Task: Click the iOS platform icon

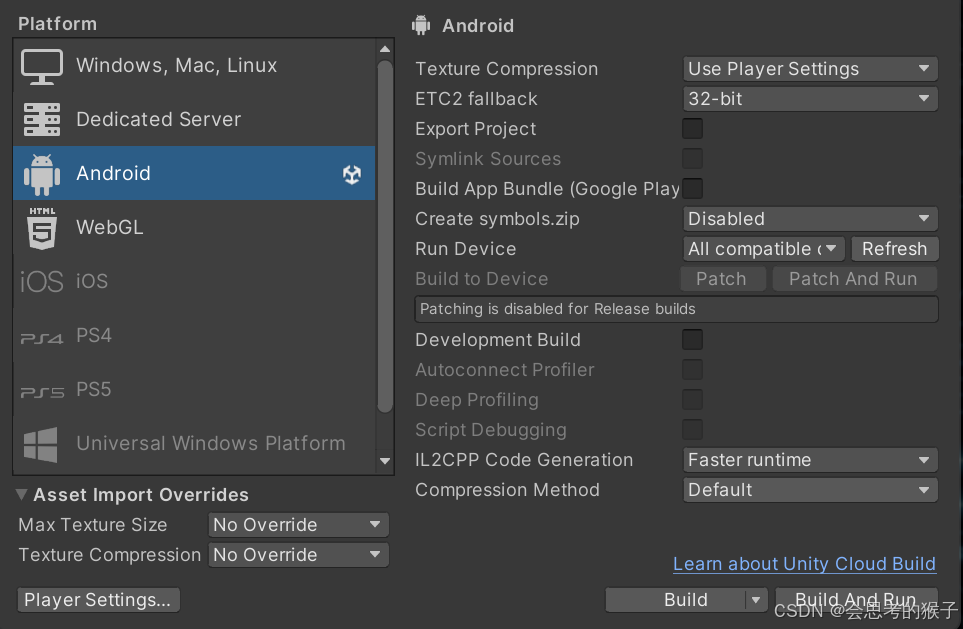Action: pyautogui.click(x=42, y=282)
